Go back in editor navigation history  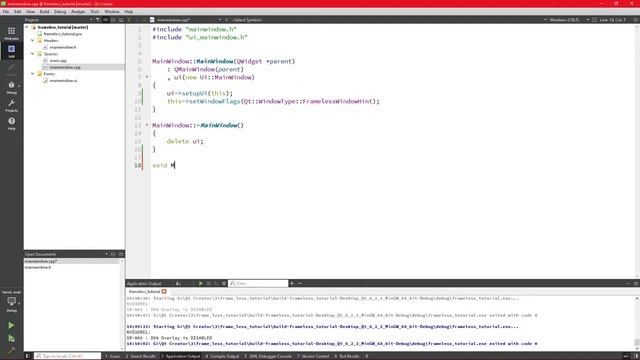[x=130, y=20]
